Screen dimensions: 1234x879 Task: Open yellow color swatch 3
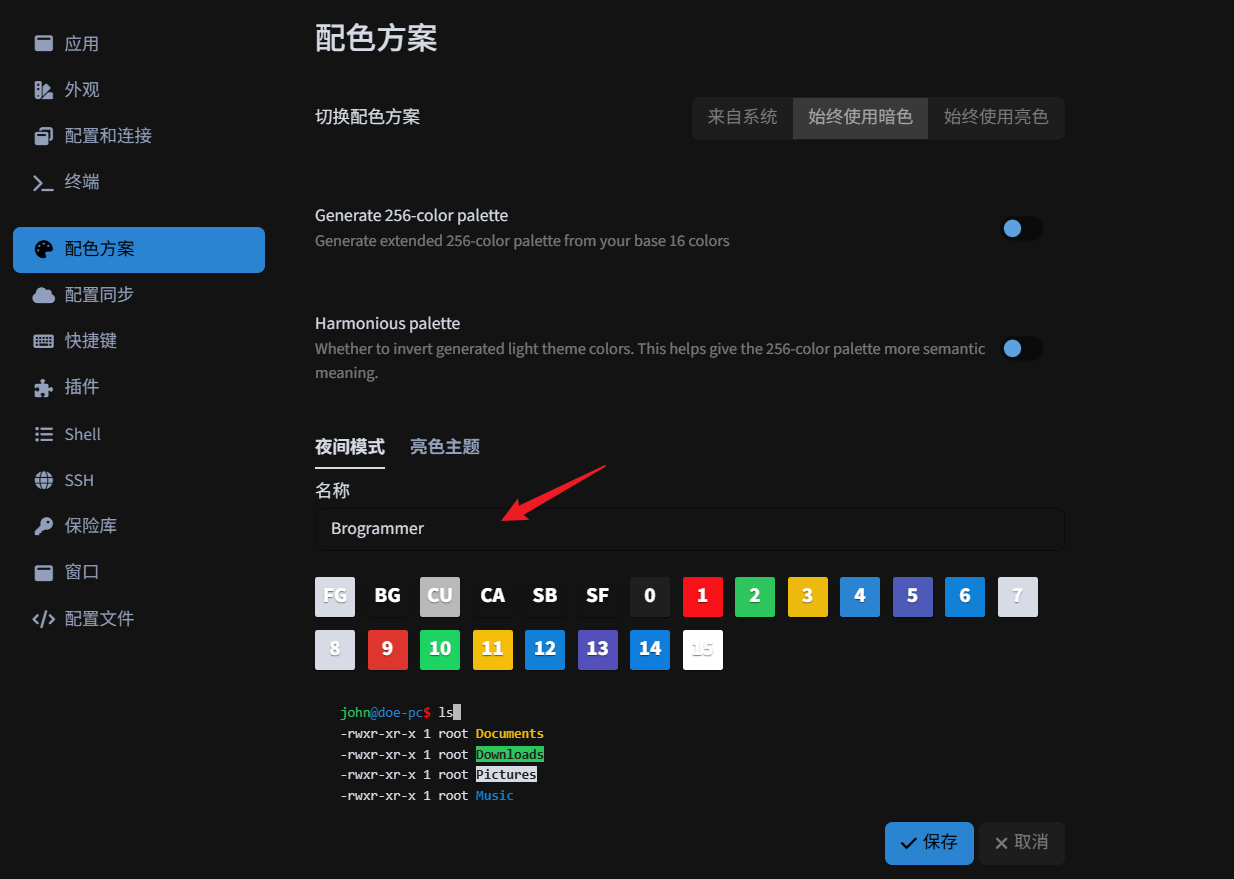(807, 596)
